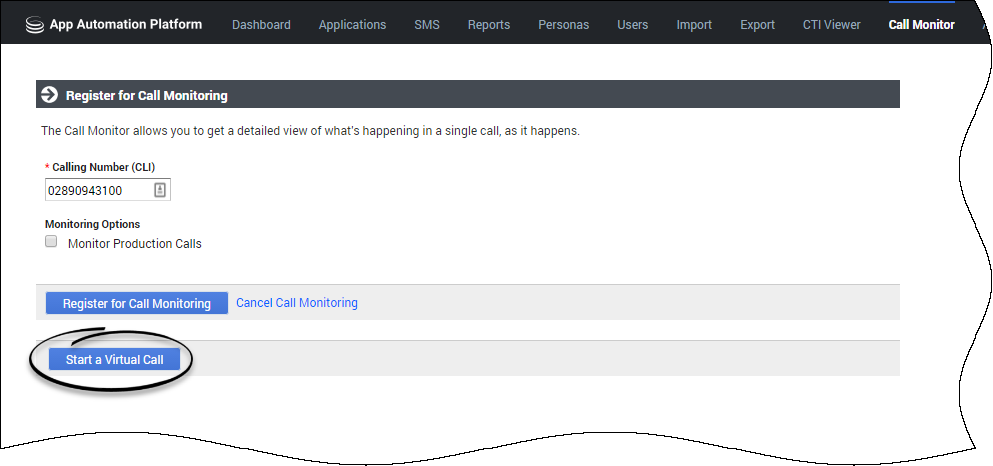Image resolution: width=993 pixels, height=466 pixels.
Task: Click Cancel Call Monitoring link
Action: (x=297, y=303)
